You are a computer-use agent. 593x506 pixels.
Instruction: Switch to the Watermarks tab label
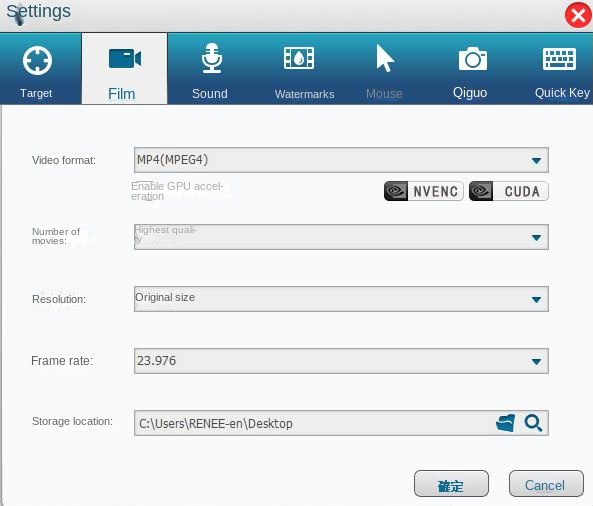point(304,94)
